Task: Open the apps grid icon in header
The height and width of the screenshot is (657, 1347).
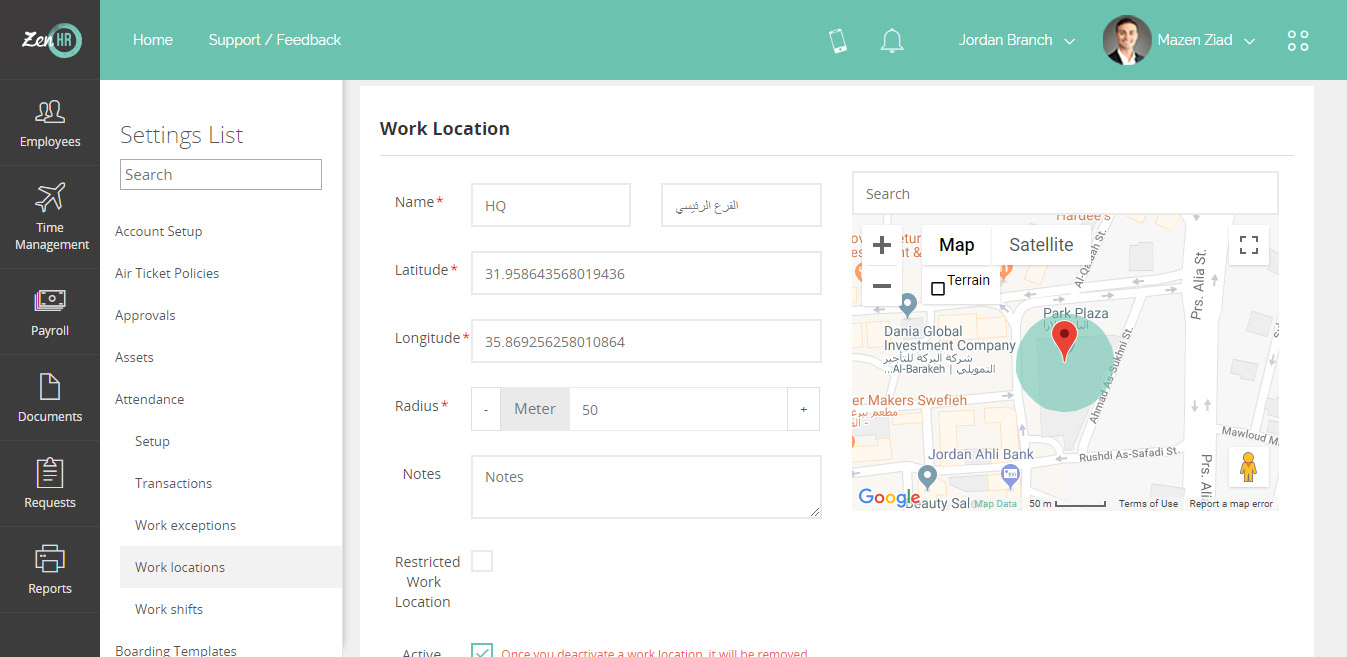Action: [1298, 40]
